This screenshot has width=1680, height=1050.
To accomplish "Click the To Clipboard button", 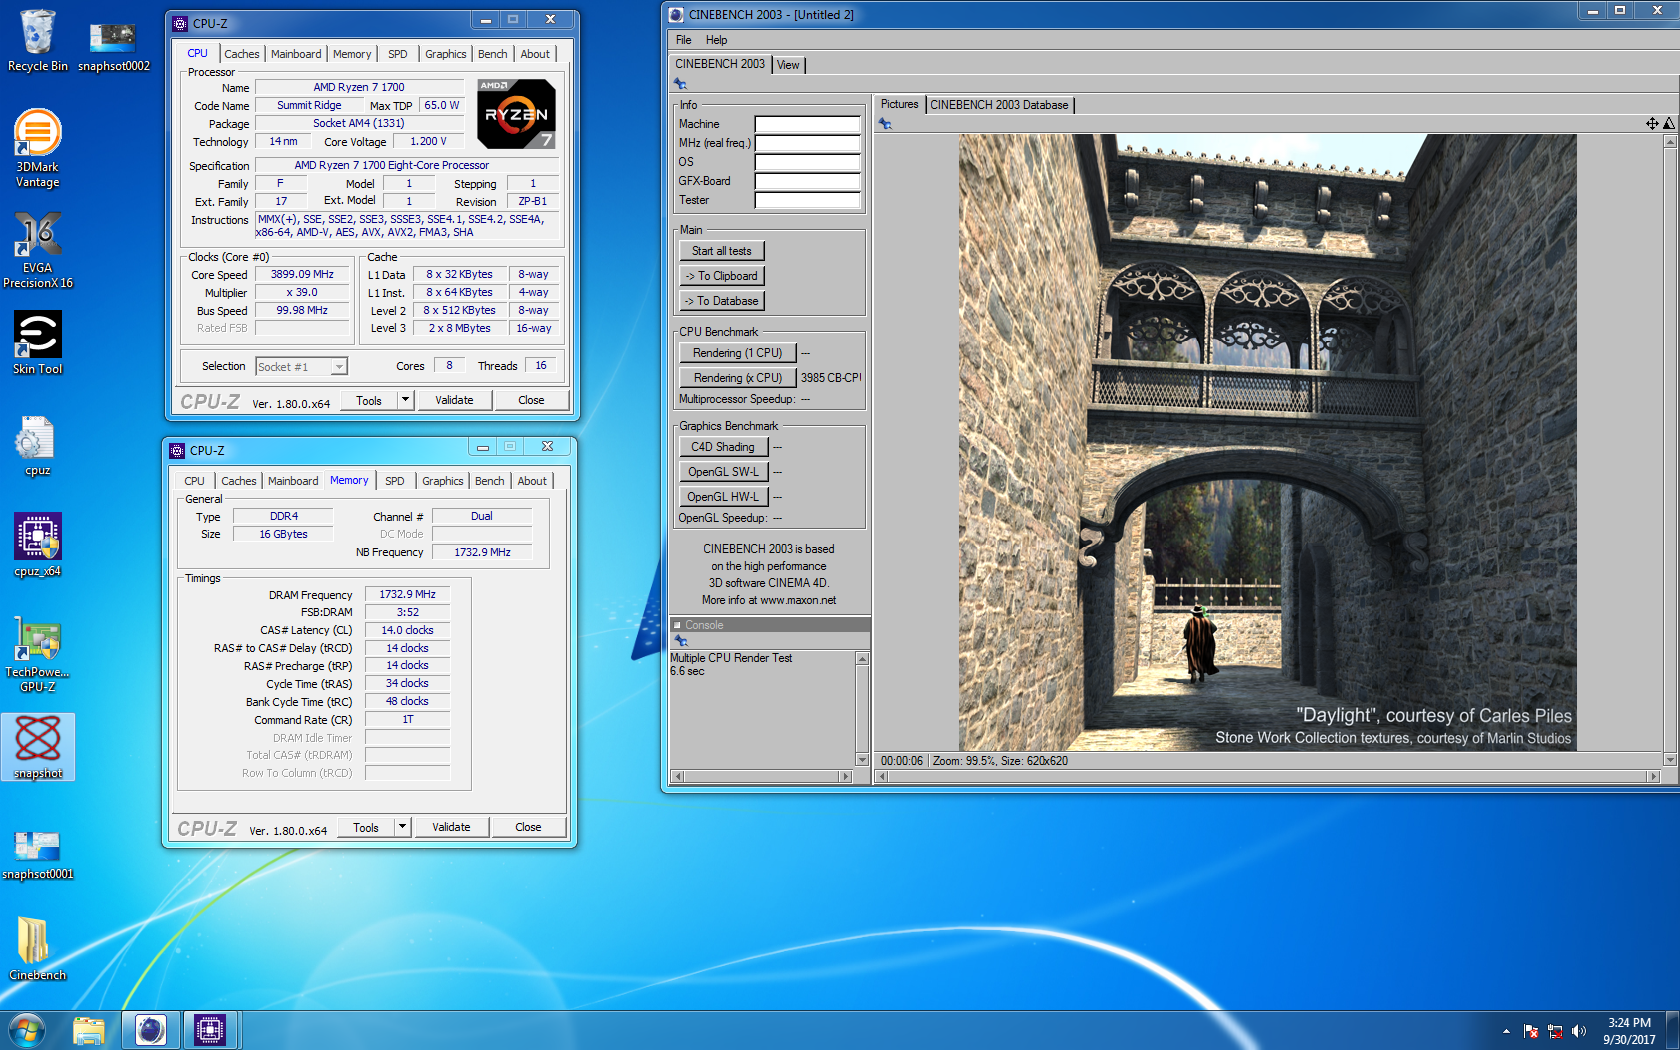I will click(721, 276).
